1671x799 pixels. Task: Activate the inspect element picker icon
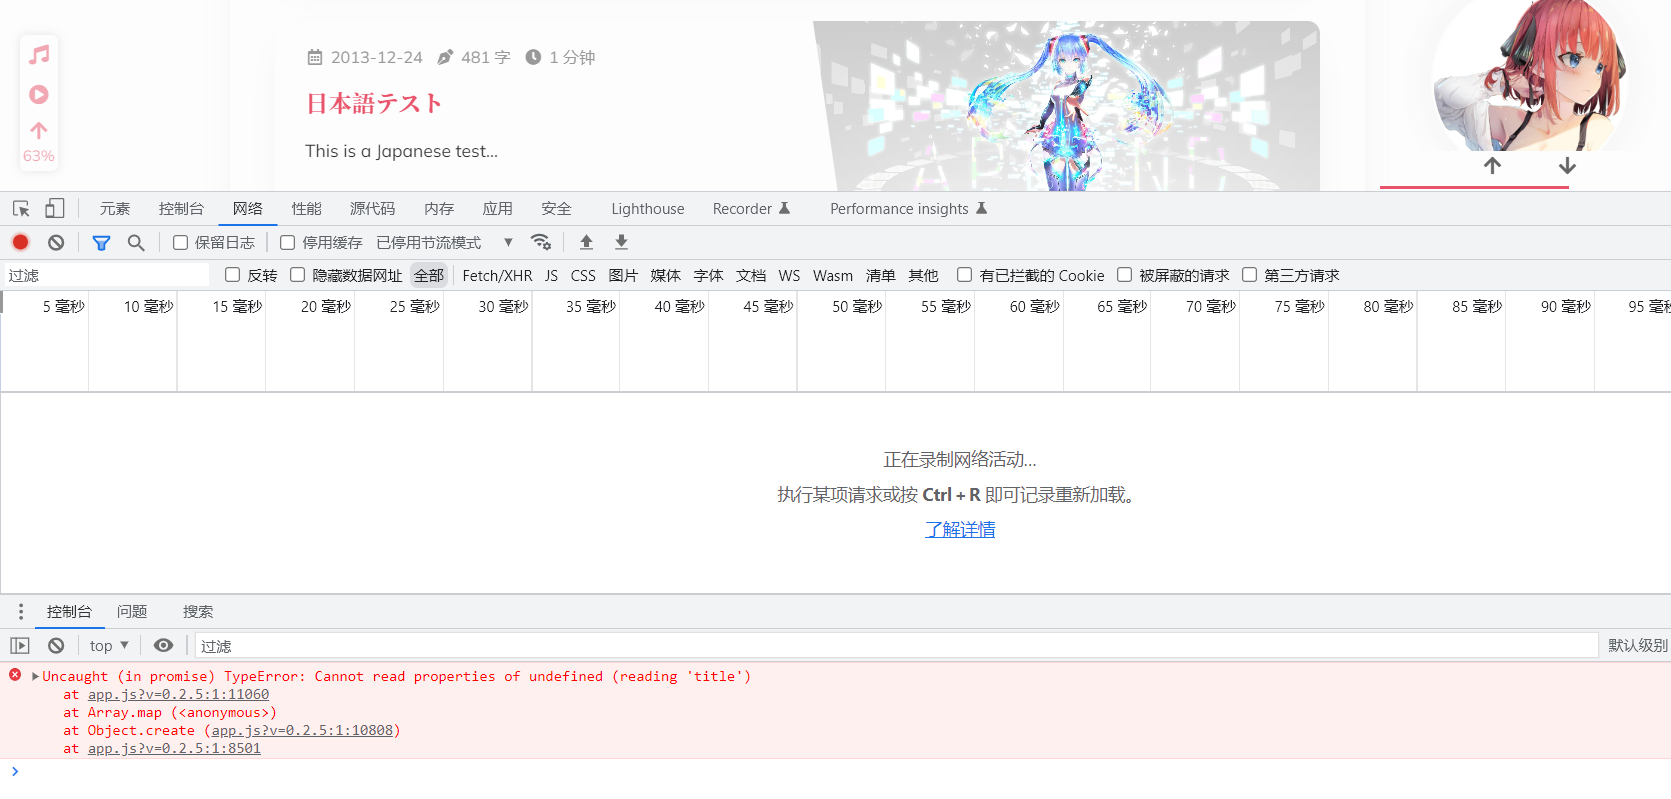[21, 208]
